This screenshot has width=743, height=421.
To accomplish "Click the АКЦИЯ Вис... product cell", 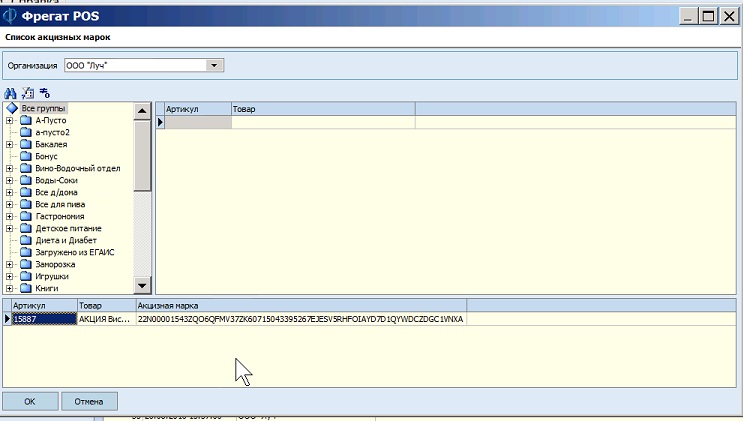I will [x=107, y=319].
